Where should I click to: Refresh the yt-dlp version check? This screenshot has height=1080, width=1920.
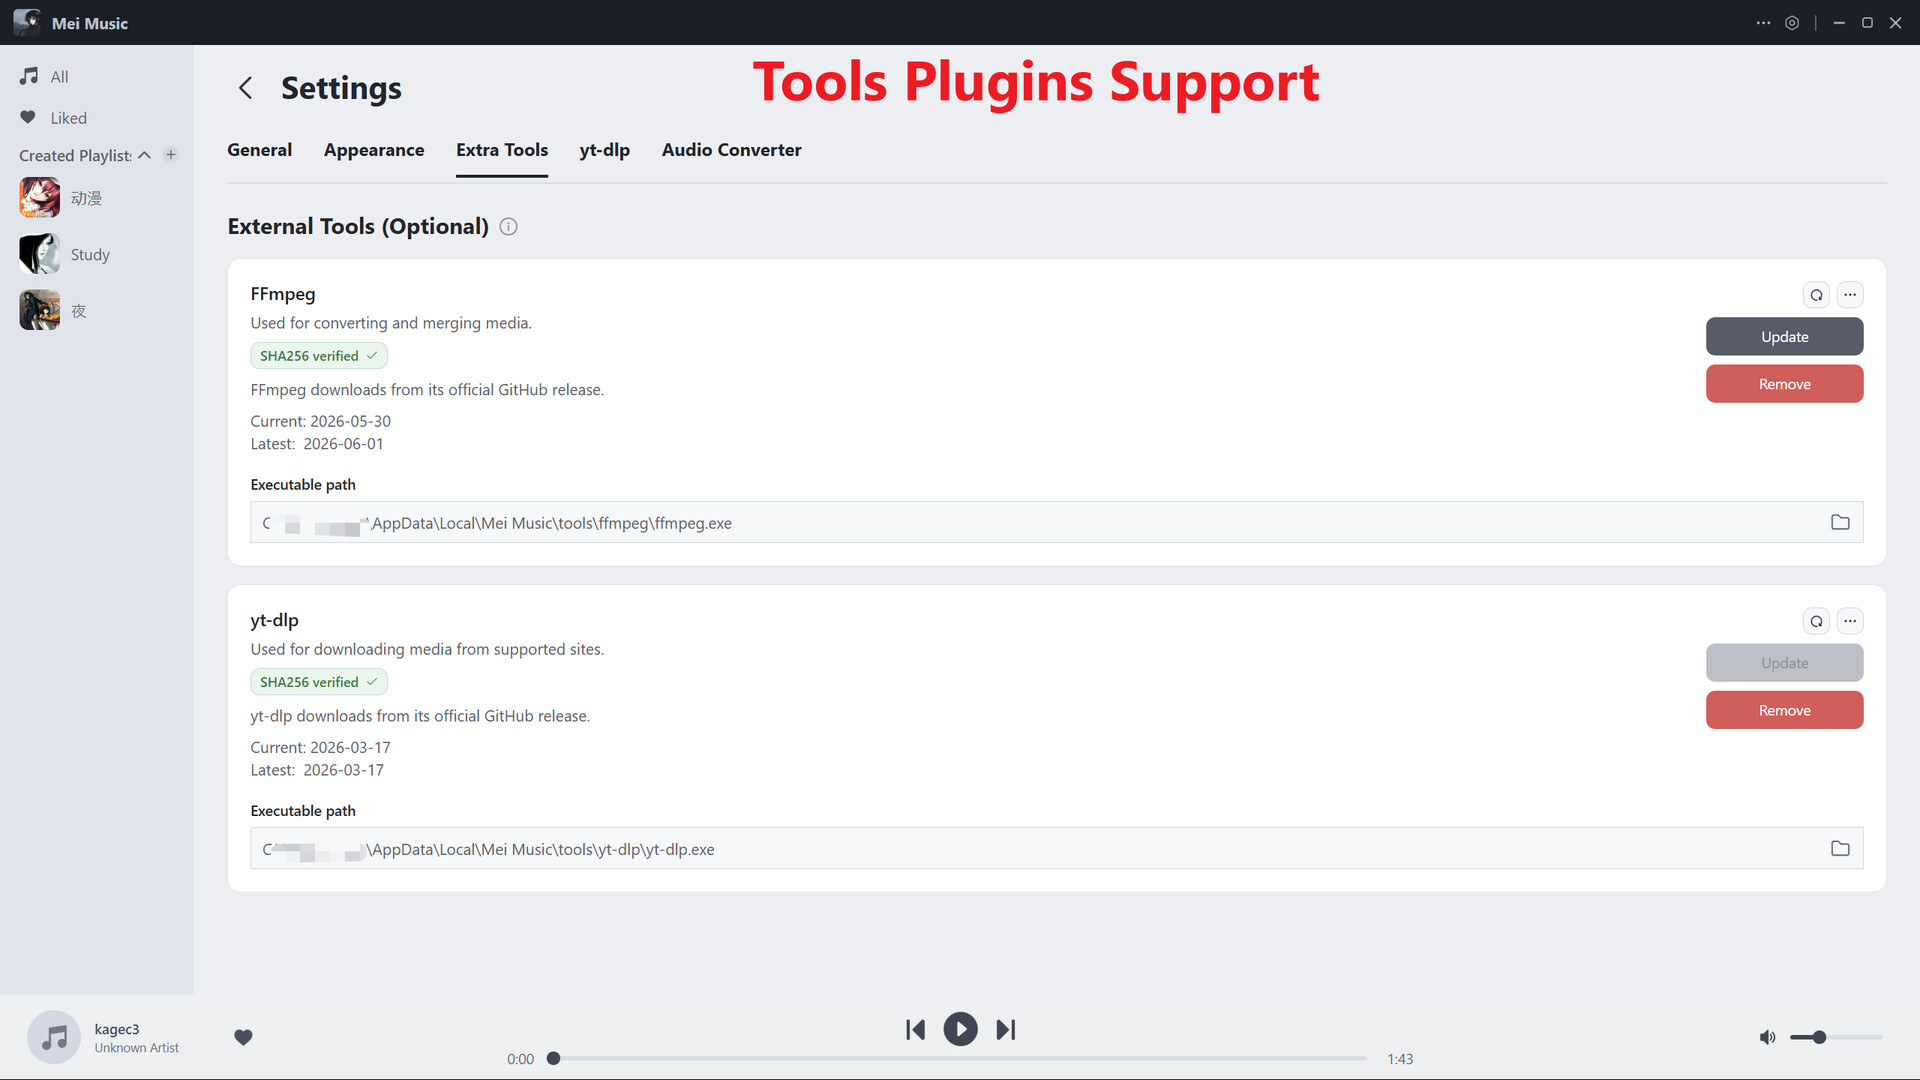click(x=1816, y=621)
